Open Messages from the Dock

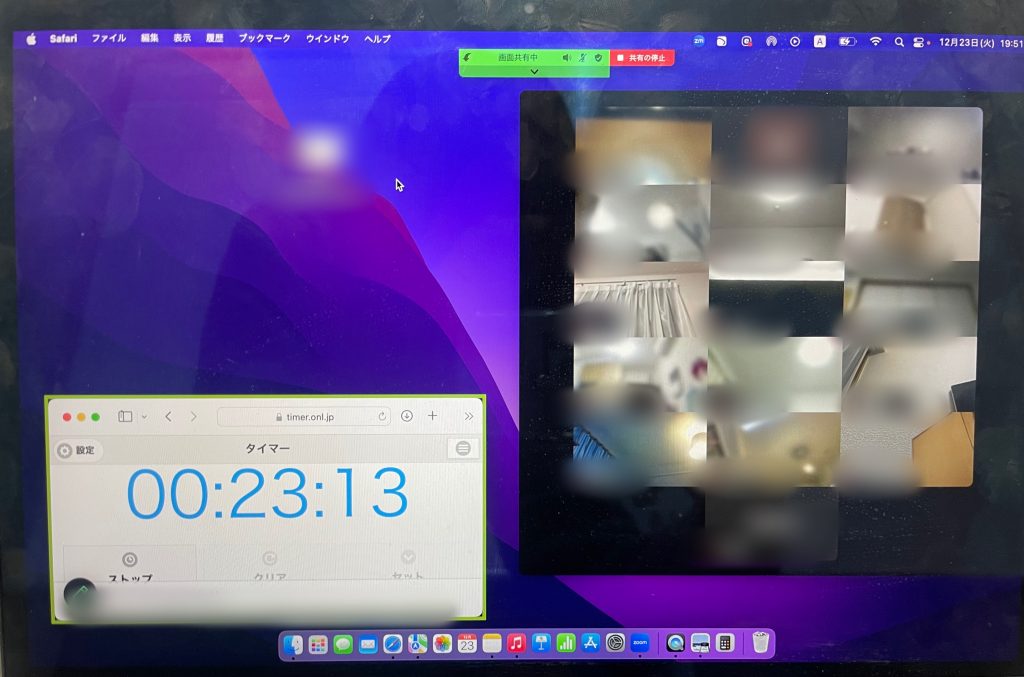point(343,644)
